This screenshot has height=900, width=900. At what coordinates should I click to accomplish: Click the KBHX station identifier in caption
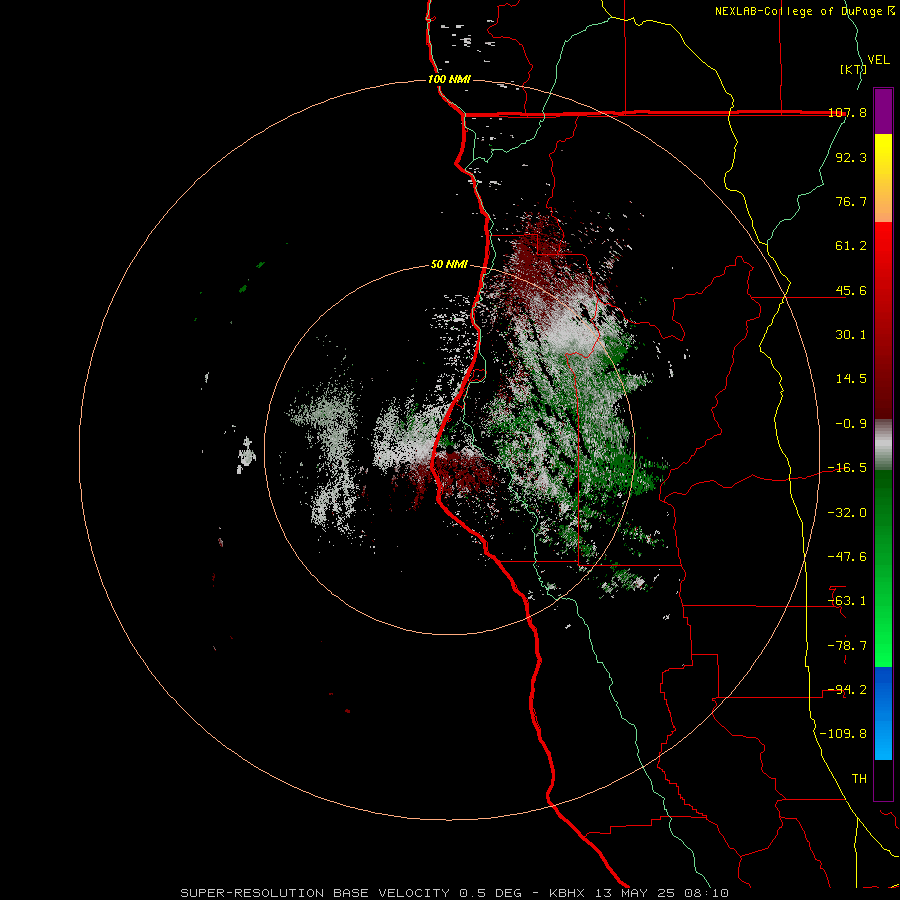(568, 893)
